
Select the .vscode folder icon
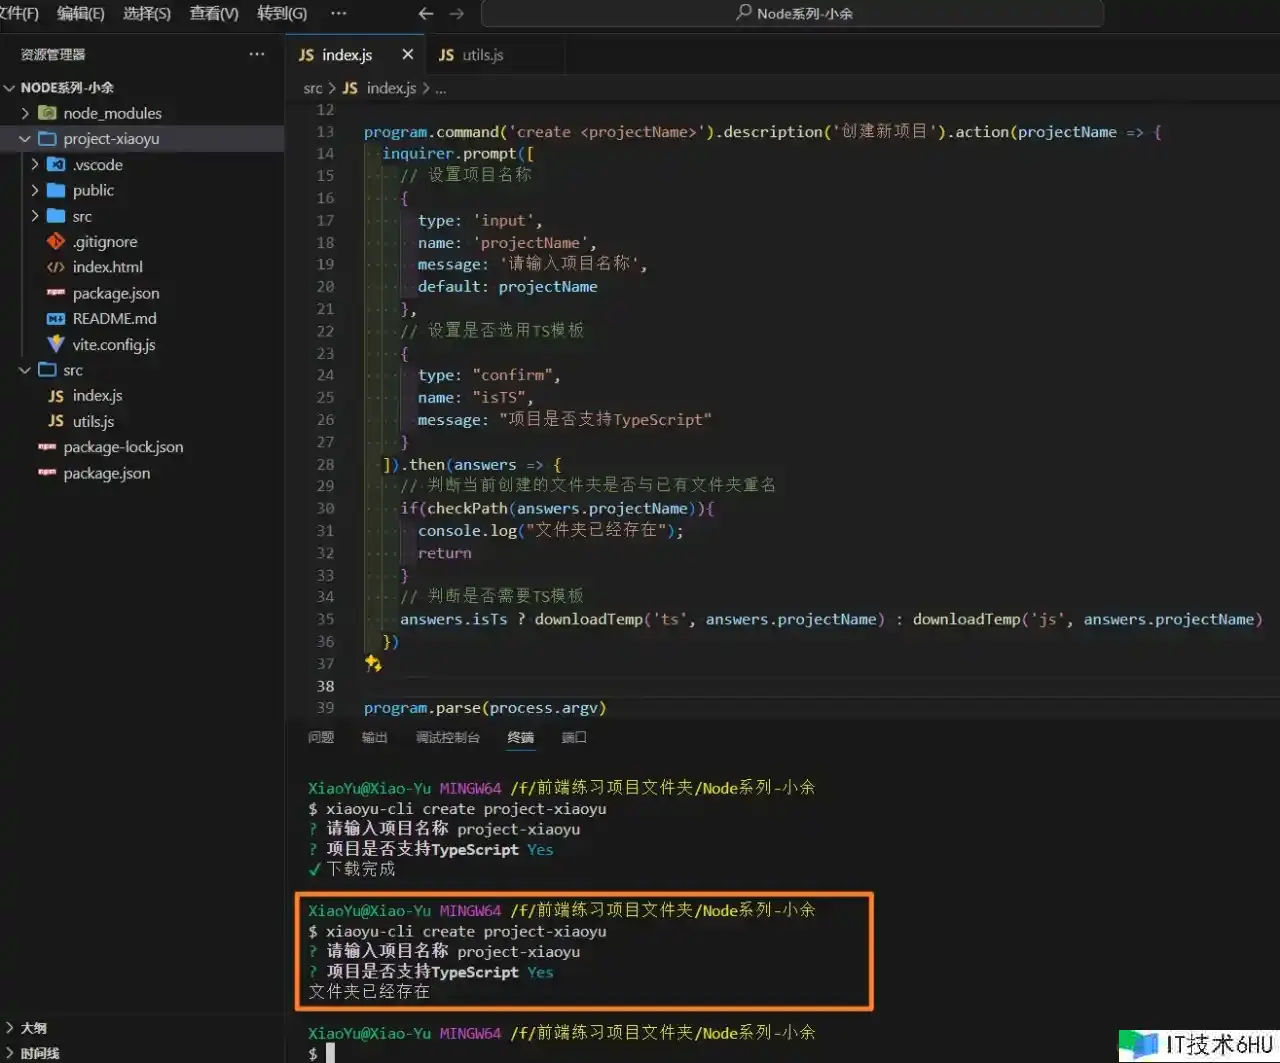56,165
